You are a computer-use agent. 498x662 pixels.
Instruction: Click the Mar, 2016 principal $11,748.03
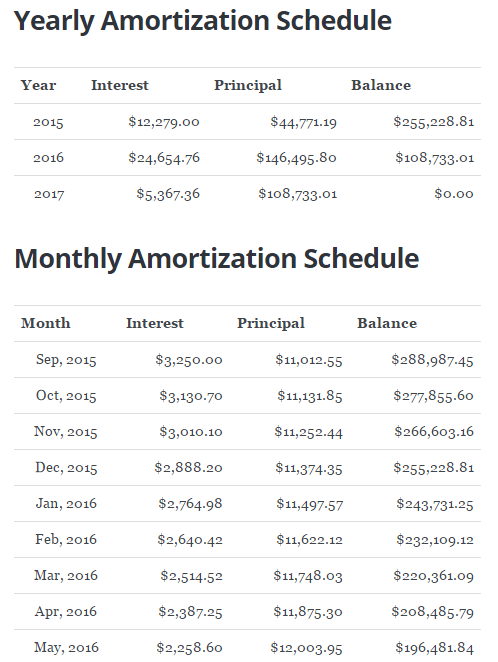(x=308, y=576)
